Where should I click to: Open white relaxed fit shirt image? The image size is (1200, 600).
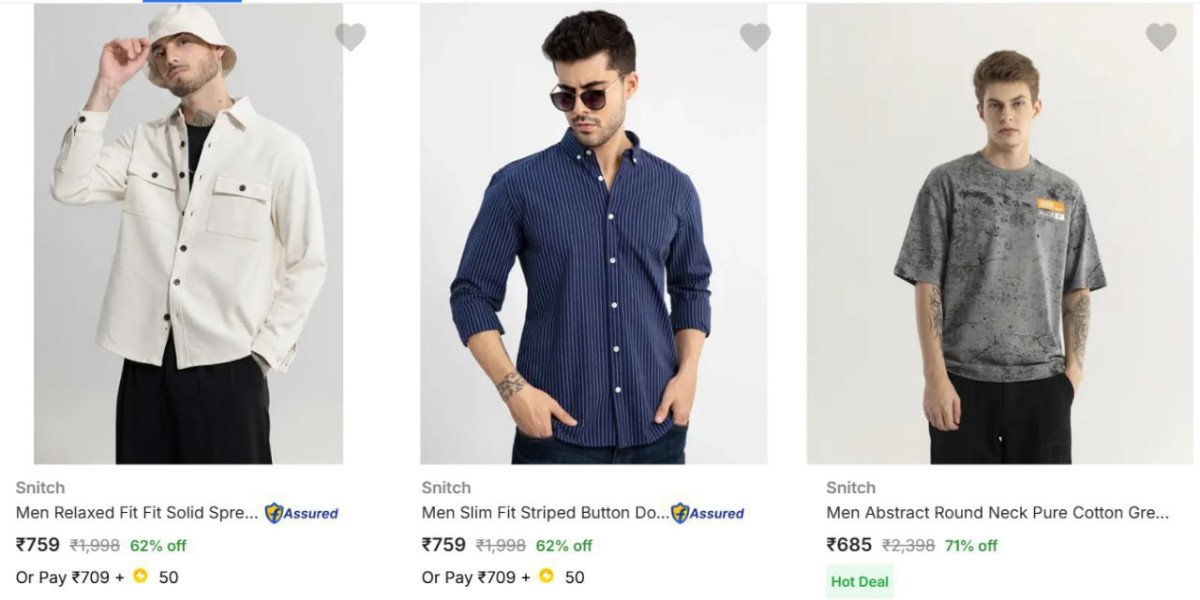coord(188,233)
